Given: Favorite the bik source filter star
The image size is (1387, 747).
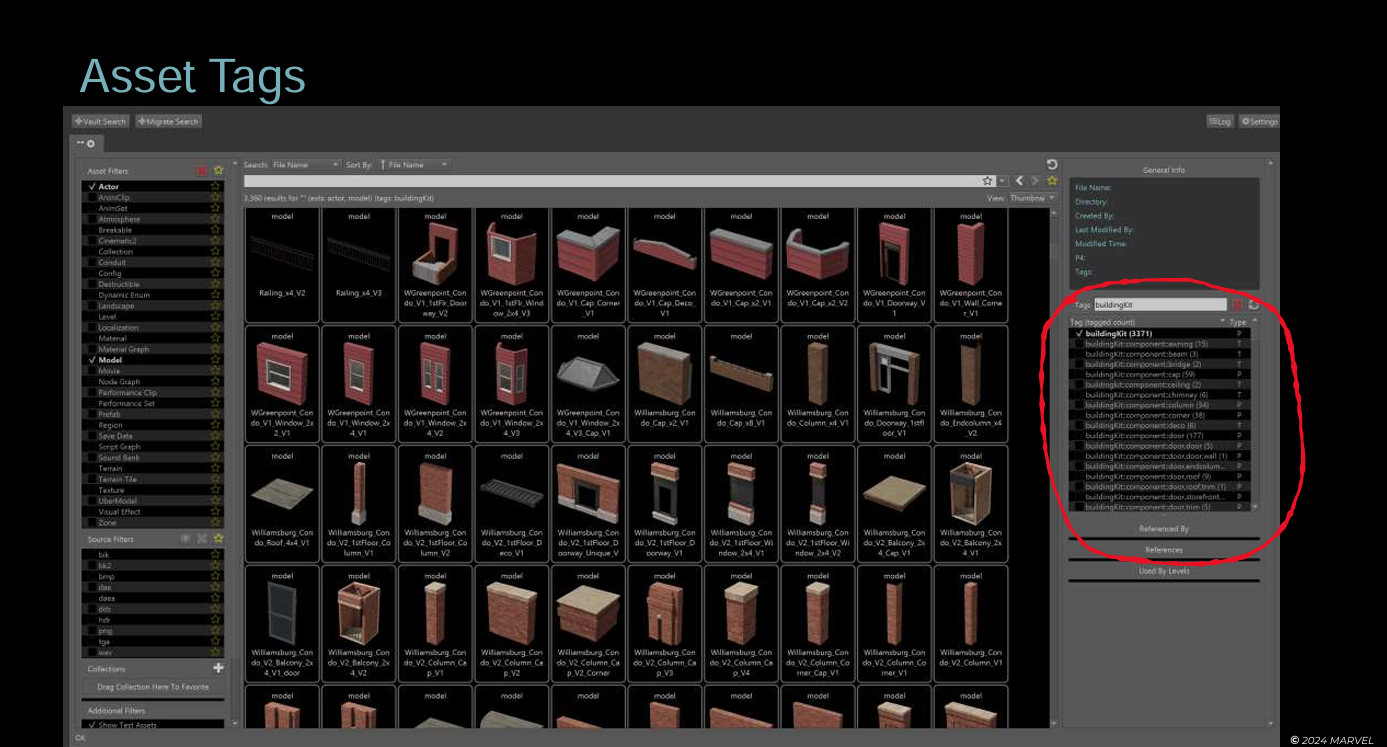Looking at the screenshot, I should coord(215,554).
